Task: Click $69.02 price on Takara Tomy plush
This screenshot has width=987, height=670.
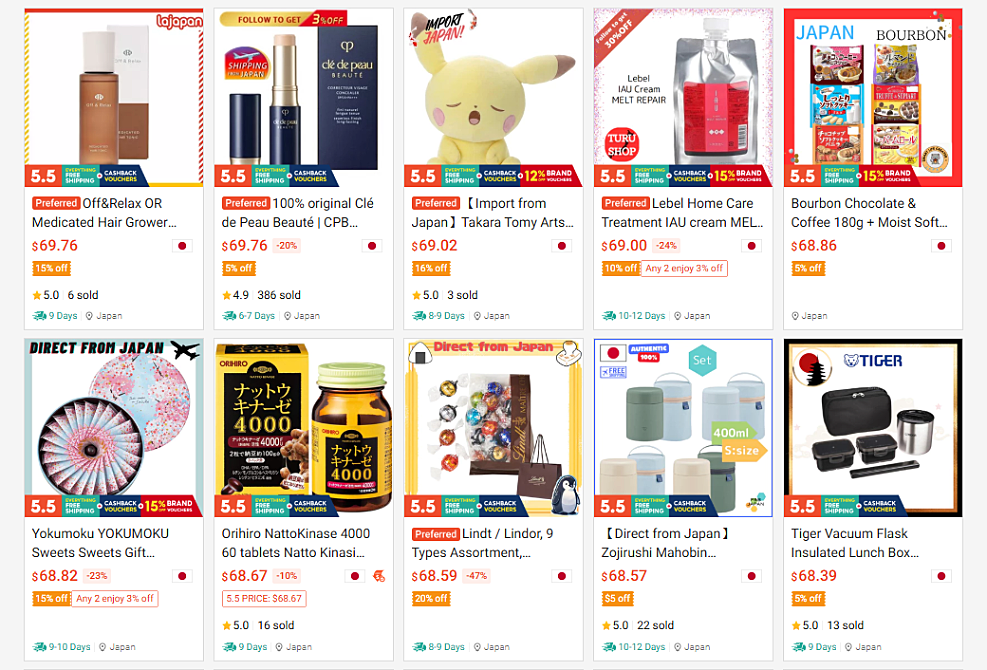Action: (x=434, y=246)
